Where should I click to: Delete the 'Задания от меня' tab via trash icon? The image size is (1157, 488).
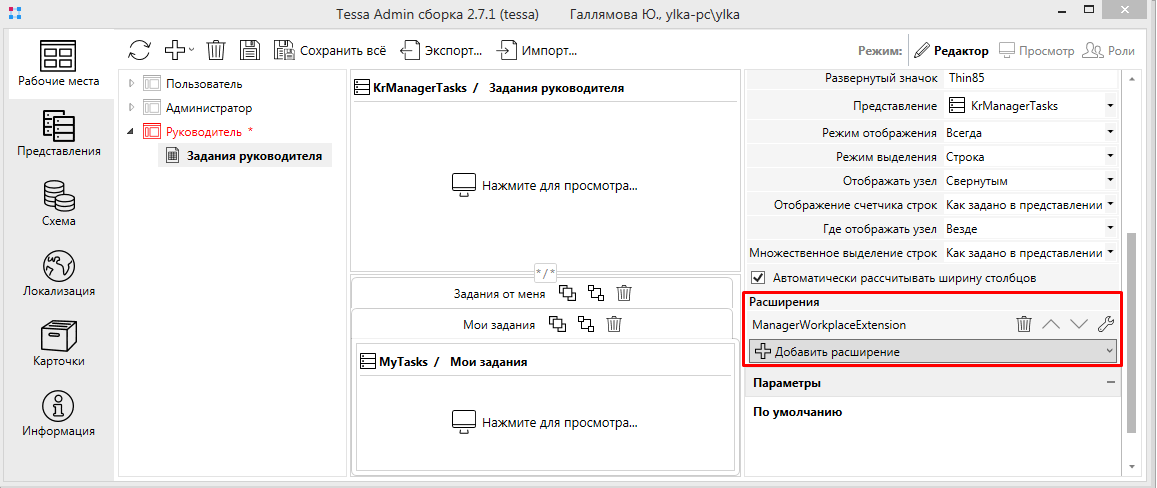pyautogui.click(x=624, y=293)
